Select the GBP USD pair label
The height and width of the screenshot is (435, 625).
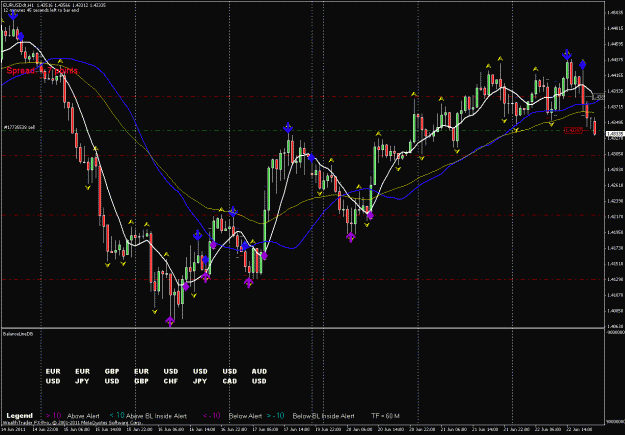tap(112, 376)
